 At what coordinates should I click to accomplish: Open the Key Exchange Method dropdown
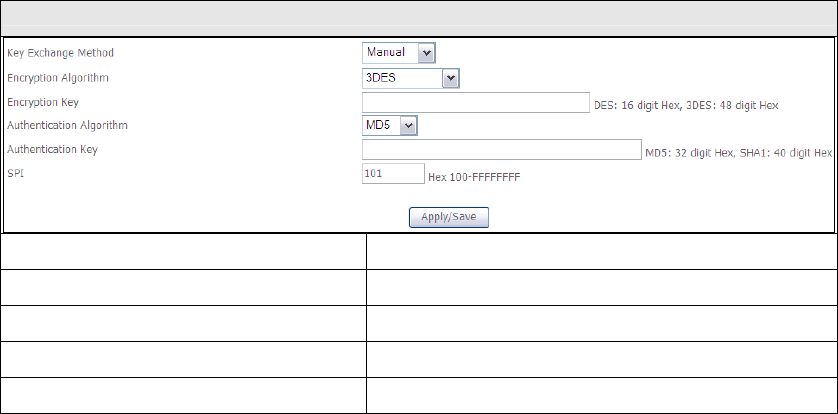(x=399, y=52)
